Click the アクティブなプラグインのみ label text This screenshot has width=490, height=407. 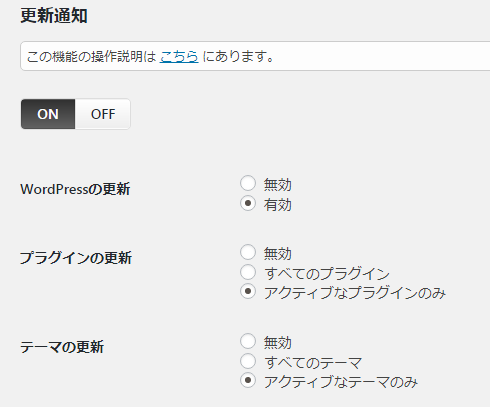(x=355, y=293)
